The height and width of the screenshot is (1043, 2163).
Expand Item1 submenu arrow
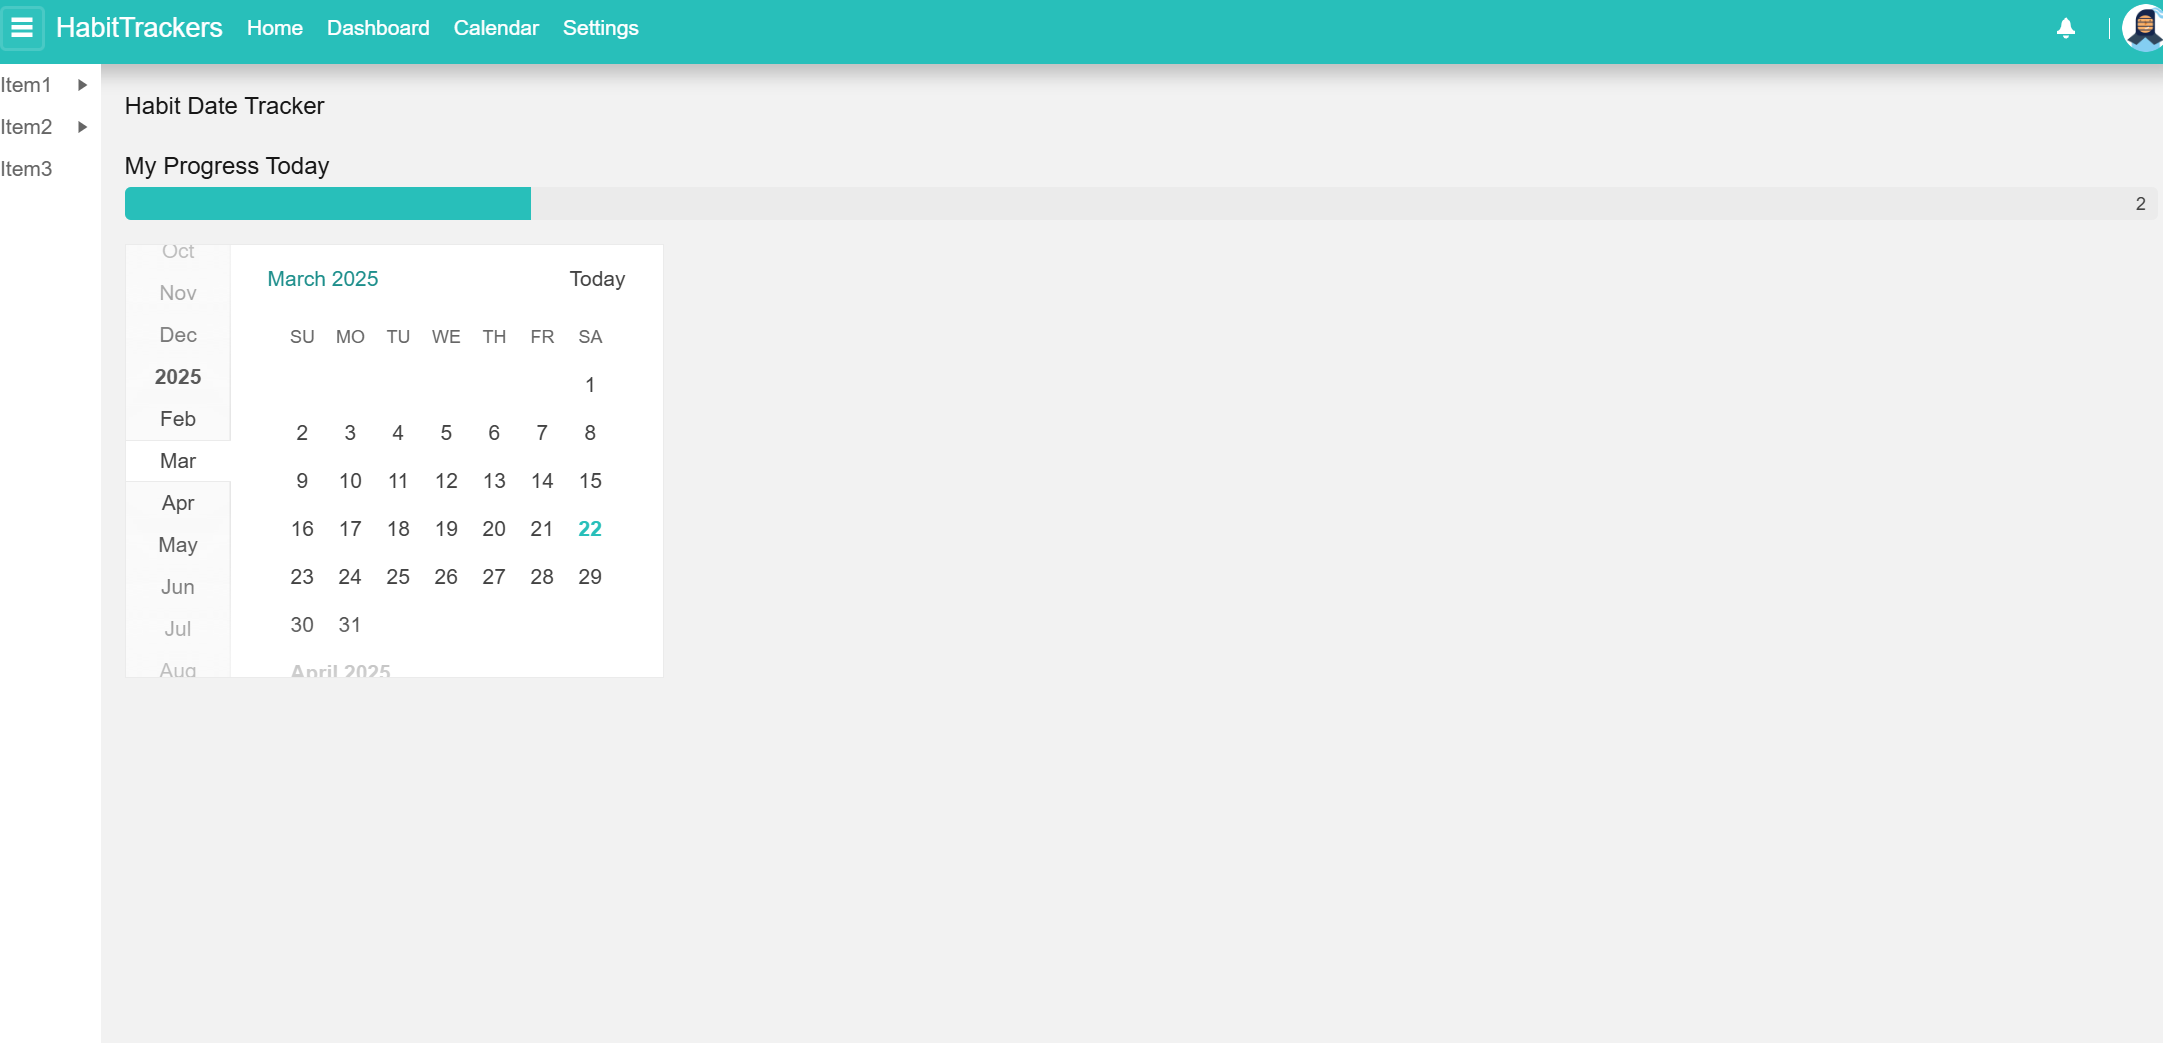tap(82, 85)
